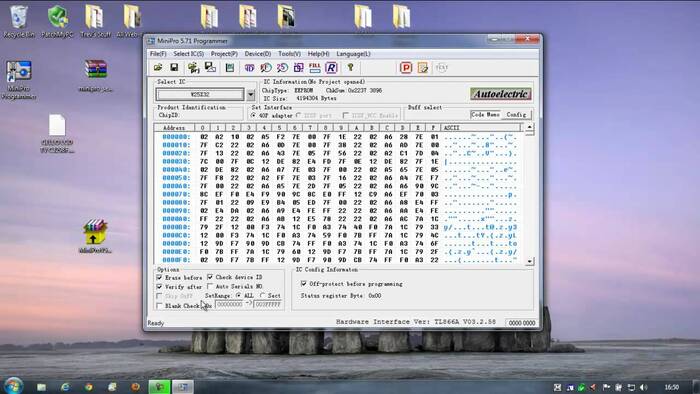Click the orange notepad toolbar icon
700x394 pixels.
coord(423,67)
